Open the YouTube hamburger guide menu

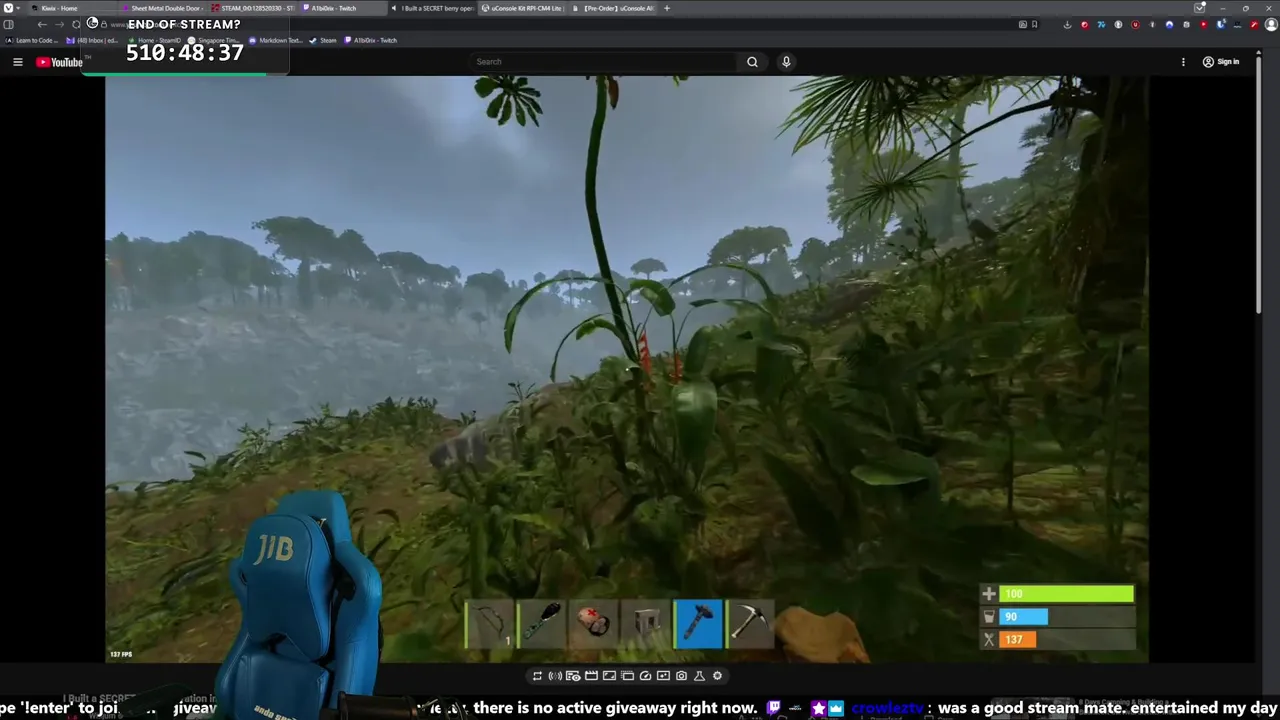point(17,62)
